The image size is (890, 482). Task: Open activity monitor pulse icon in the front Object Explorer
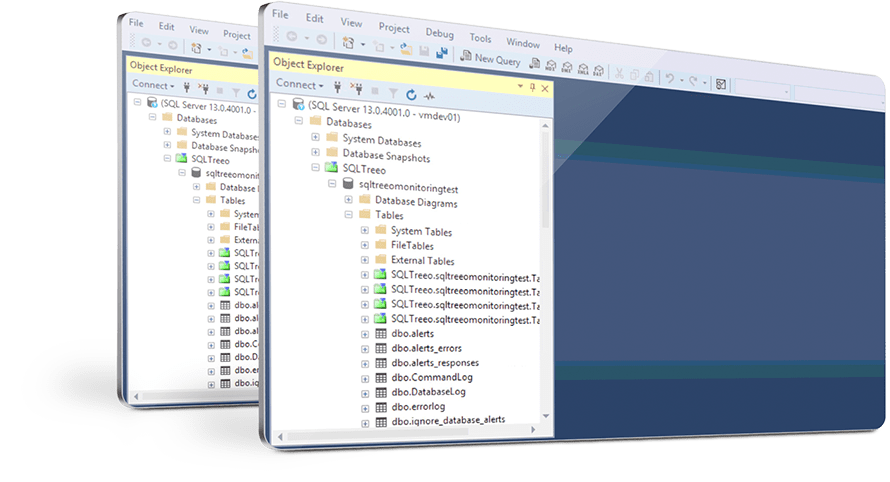tap(430, 97)
